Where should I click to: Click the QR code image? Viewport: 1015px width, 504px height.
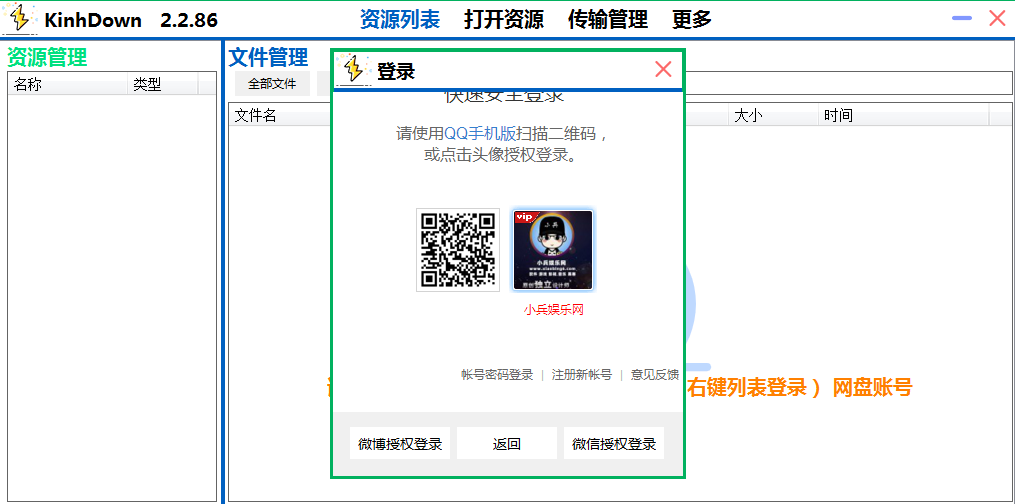[x=458, y=250]
